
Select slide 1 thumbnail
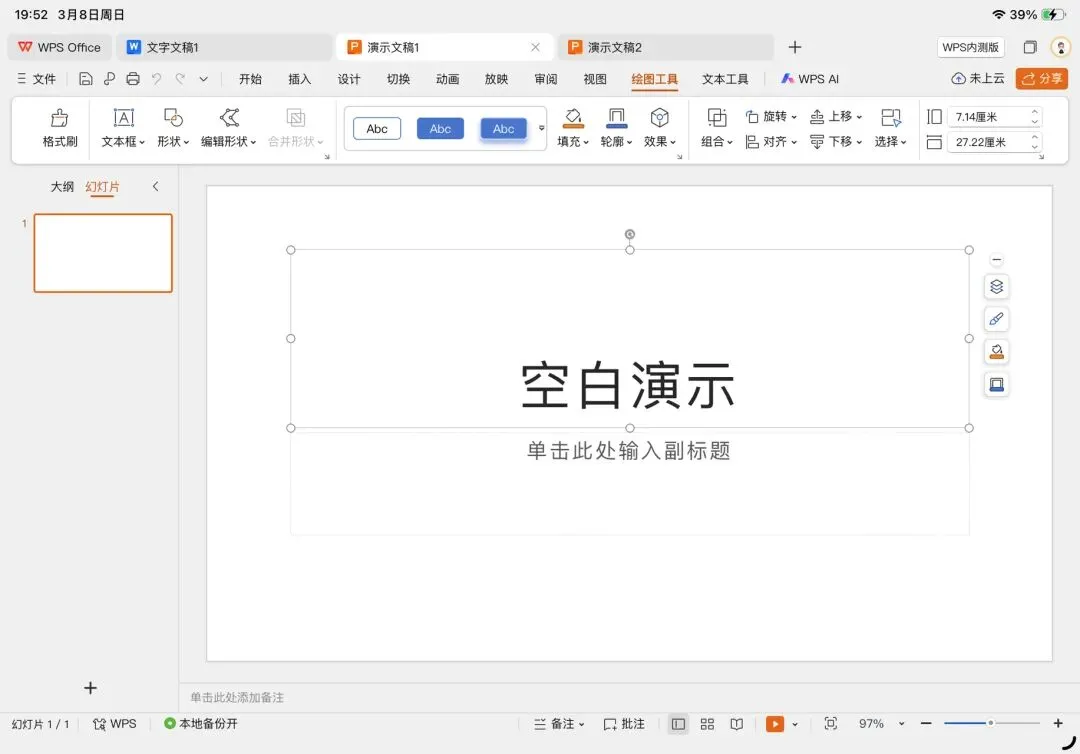pos(103,253)
